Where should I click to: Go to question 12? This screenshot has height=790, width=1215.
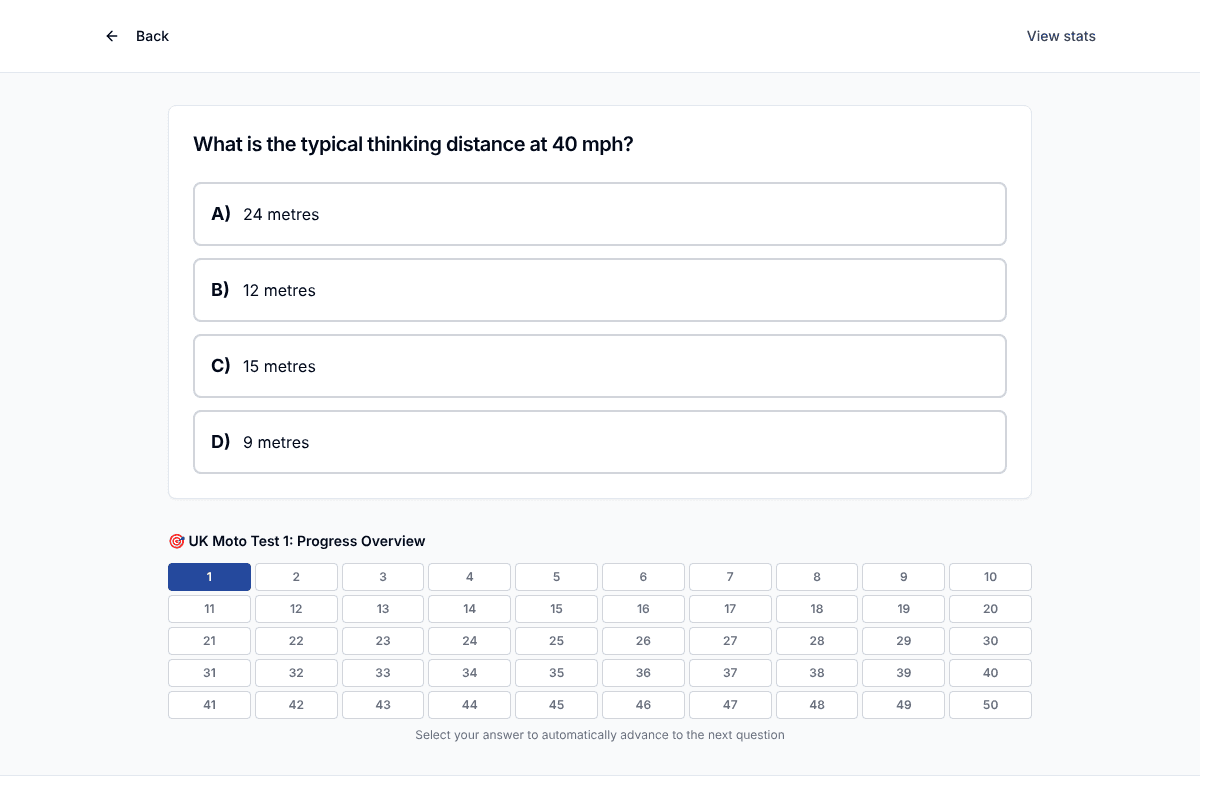(x=296, y=609)
